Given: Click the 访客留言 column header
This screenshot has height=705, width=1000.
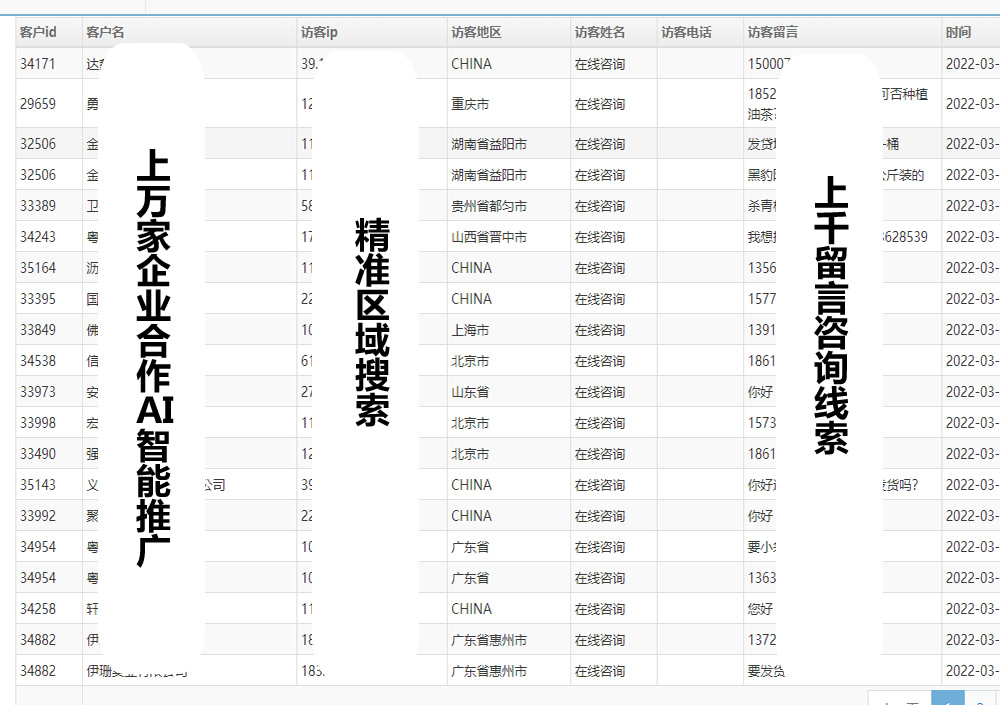Looking at the screenshot, I should (x=773, y=32).
